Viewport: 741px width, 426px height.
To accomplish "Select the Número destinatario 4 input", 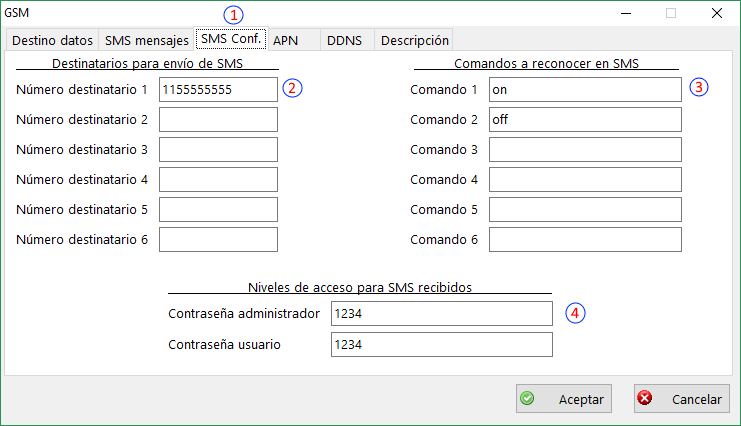I will (217, 180).
